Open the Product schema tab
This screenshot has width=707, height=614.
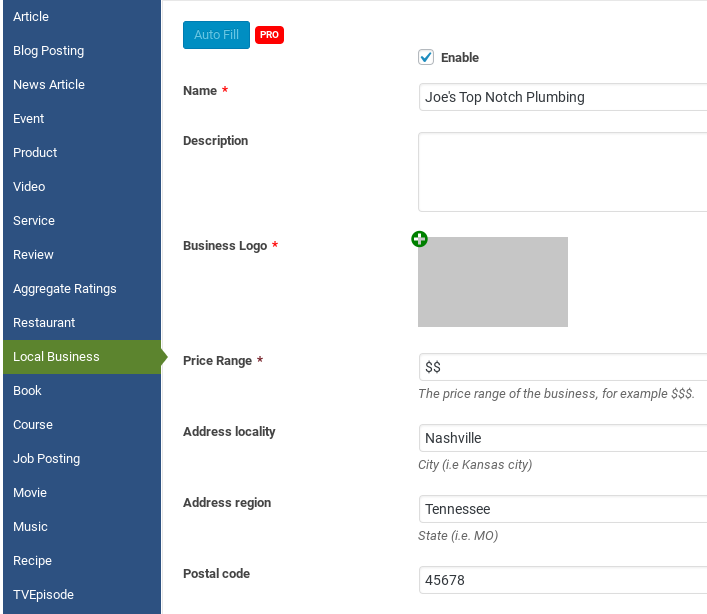[82, 152]
